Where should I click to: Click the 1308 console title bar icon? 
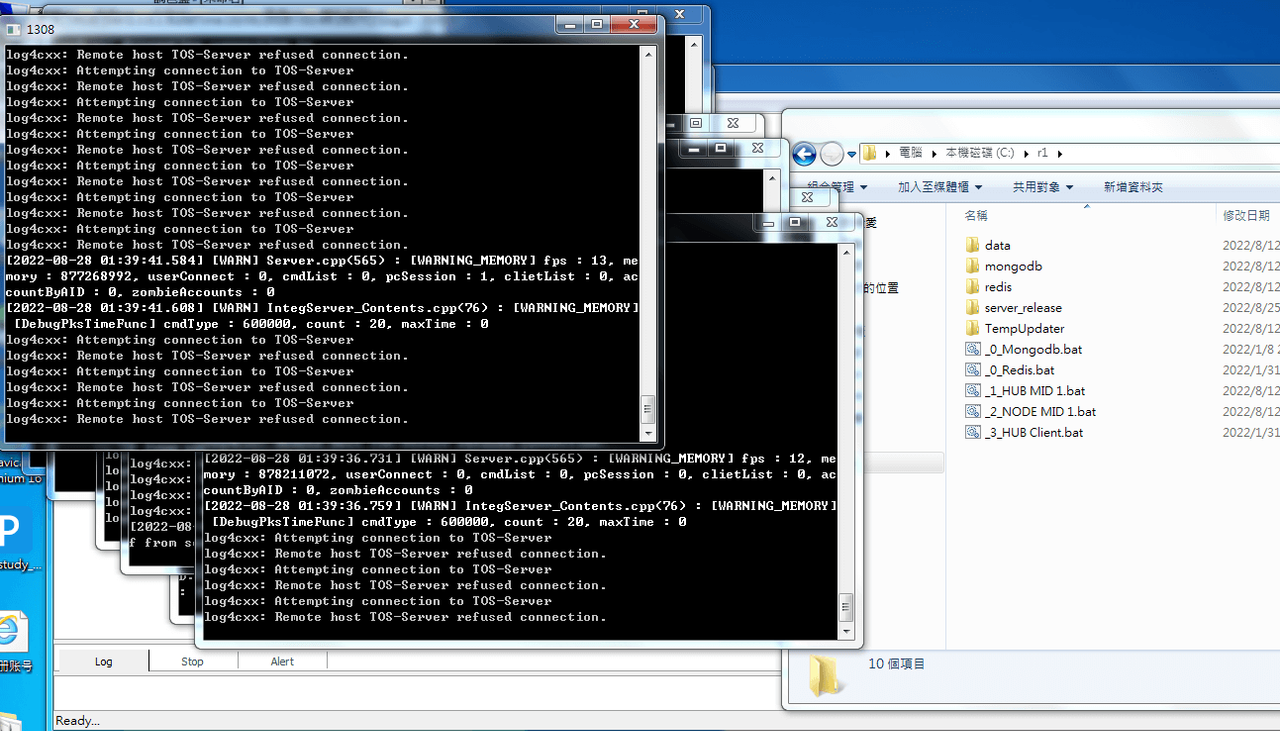(x=14, y=28)
